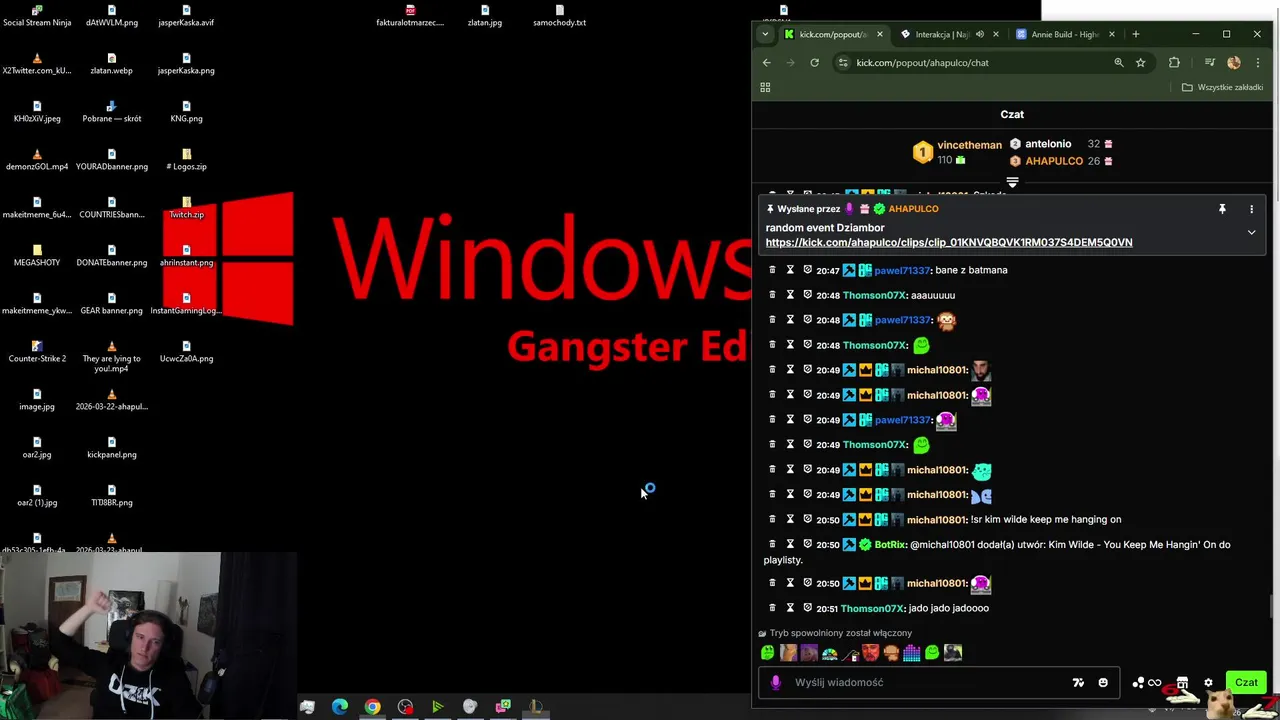The width and height of the screenshot is (1280, 720).
Task: Go back with Chrome back arrow
Action: (767, 62)
